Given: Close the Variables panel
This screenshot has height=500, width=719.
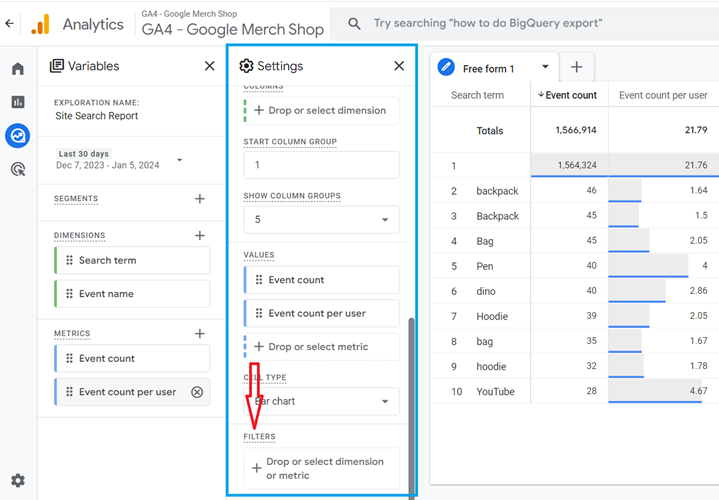Looking at the screenshot, I should (210, 66).
